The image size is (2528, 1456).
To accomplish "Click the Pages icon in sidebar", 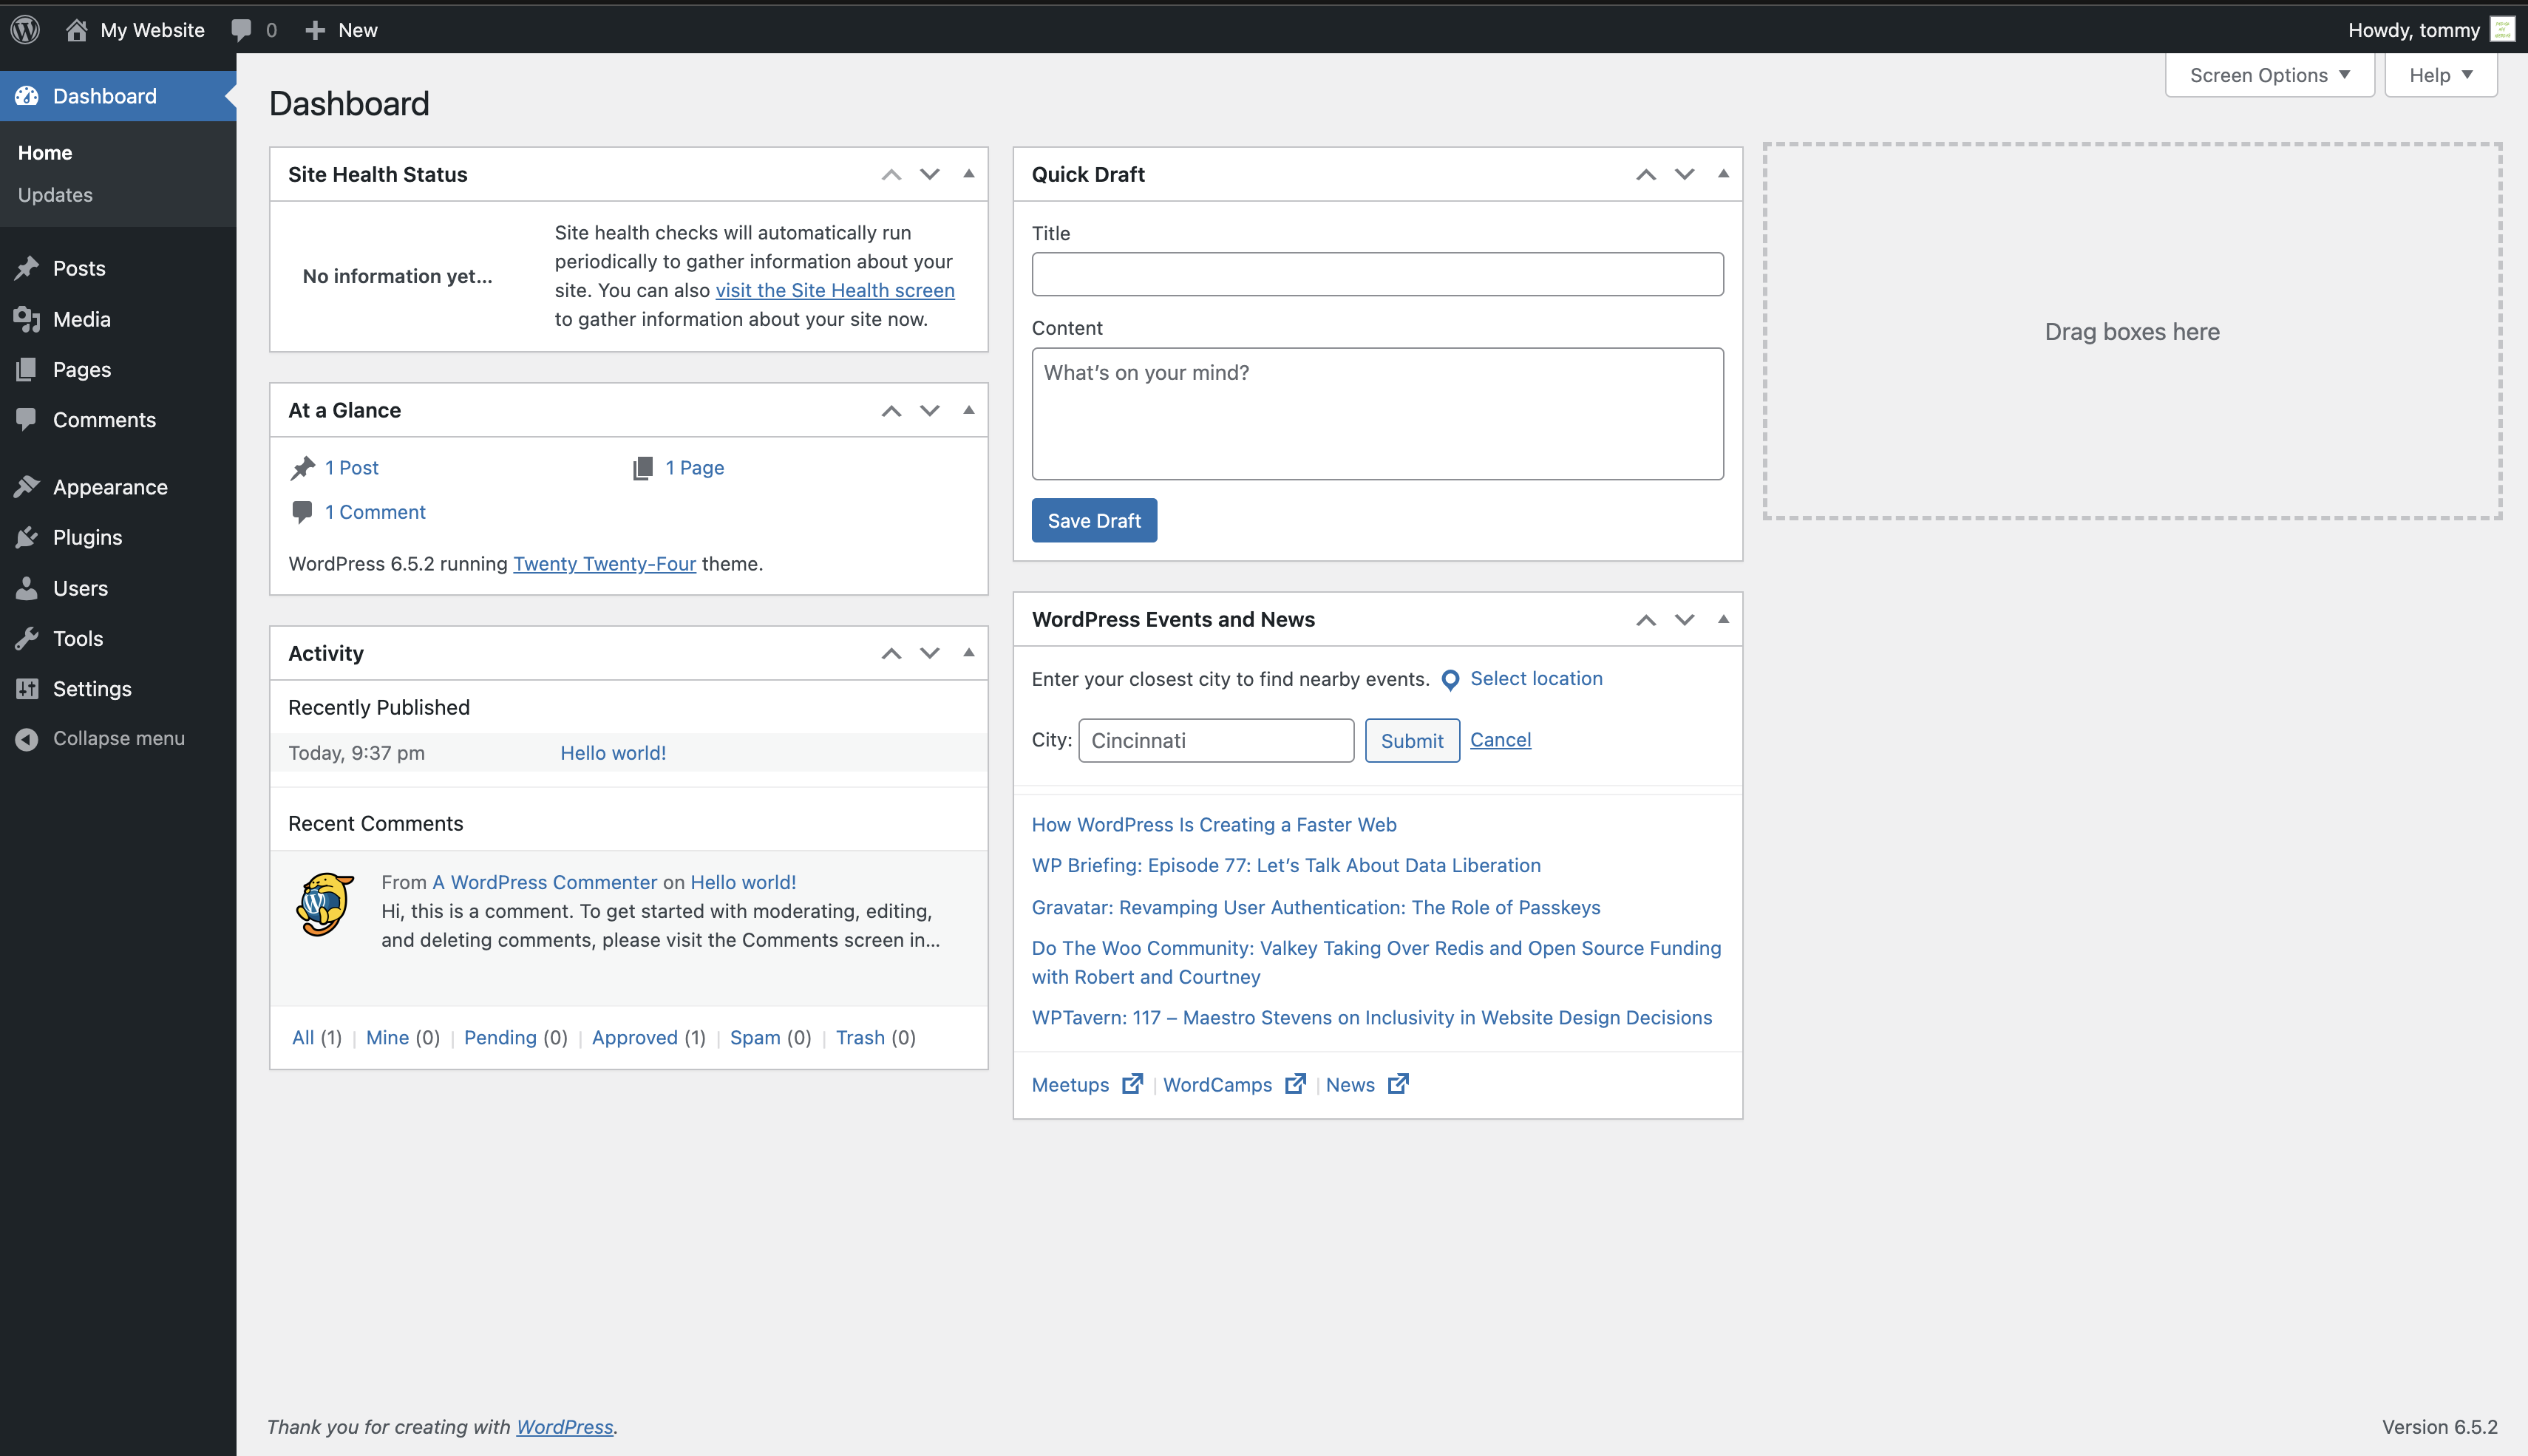I will coord(27,369).
